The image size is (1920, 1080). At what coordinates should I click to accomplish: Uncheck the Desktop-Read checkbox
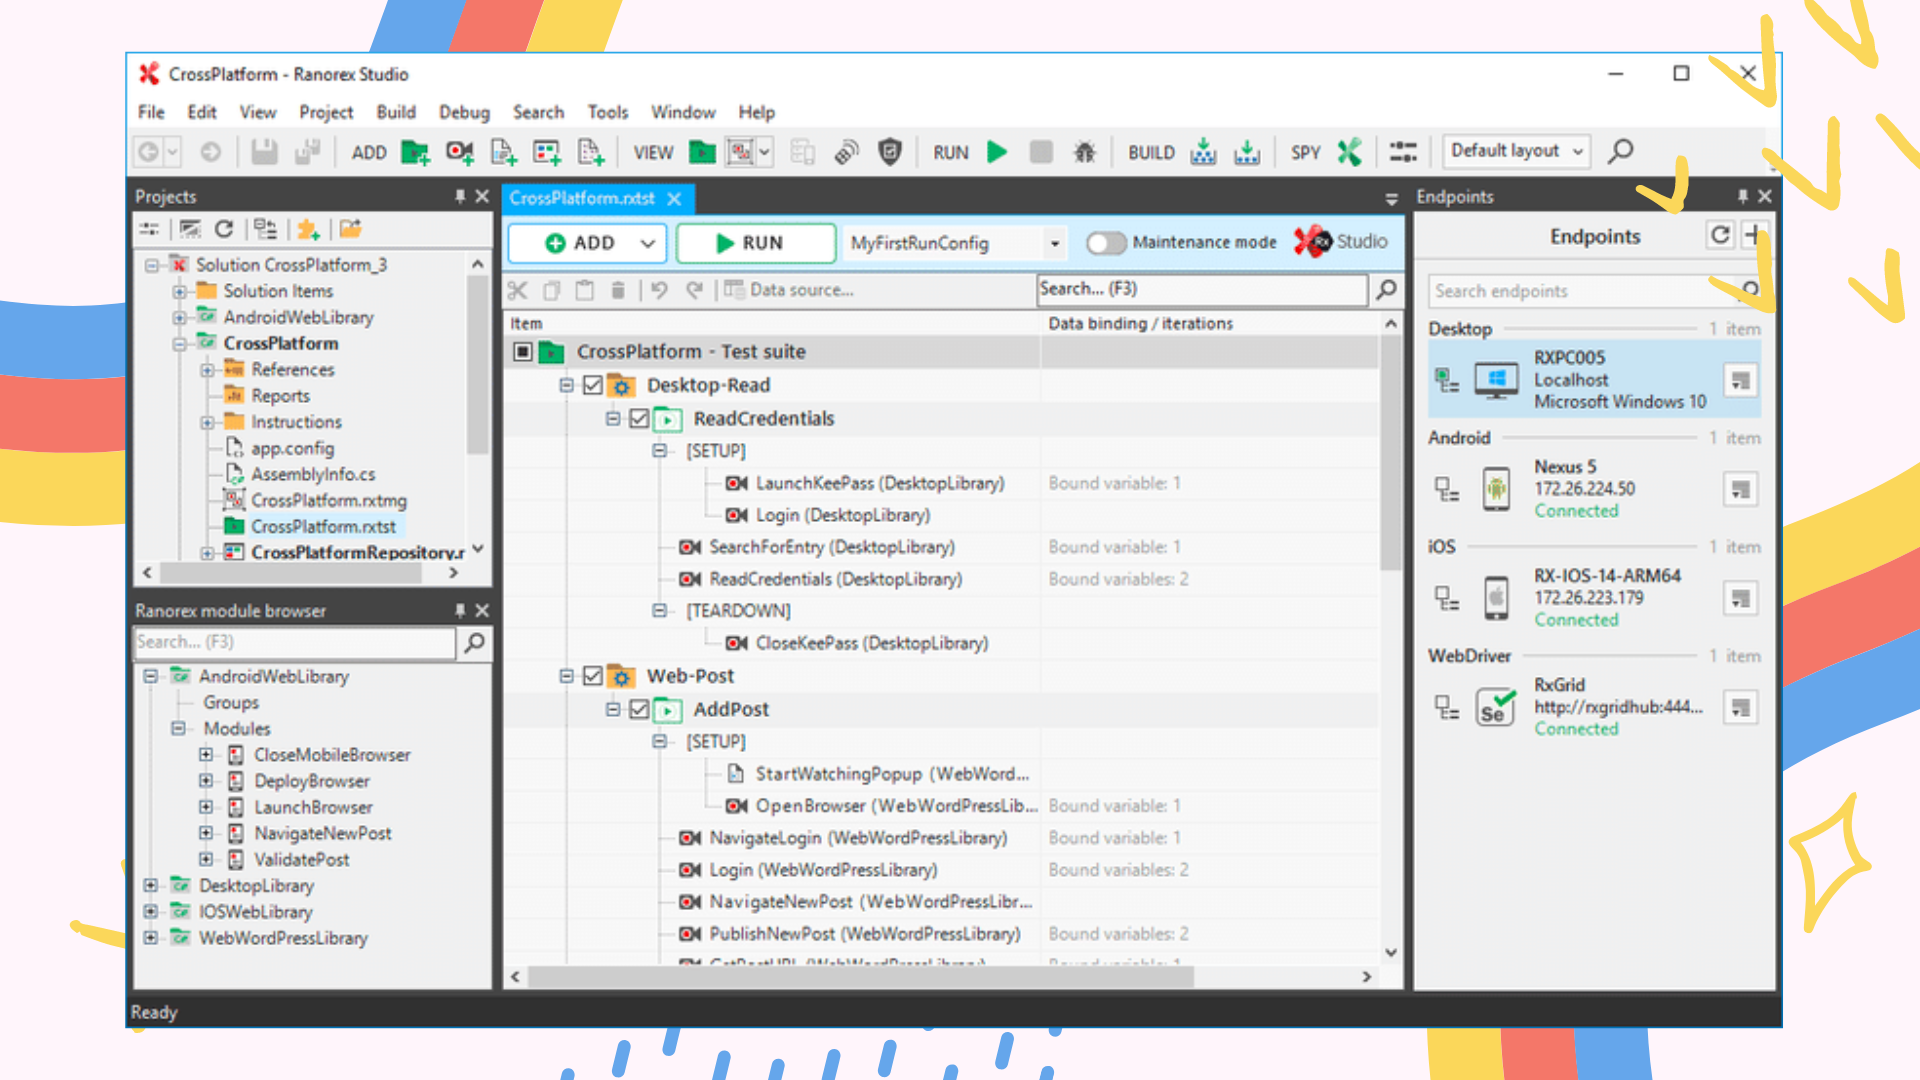click(x=593, y=385)
